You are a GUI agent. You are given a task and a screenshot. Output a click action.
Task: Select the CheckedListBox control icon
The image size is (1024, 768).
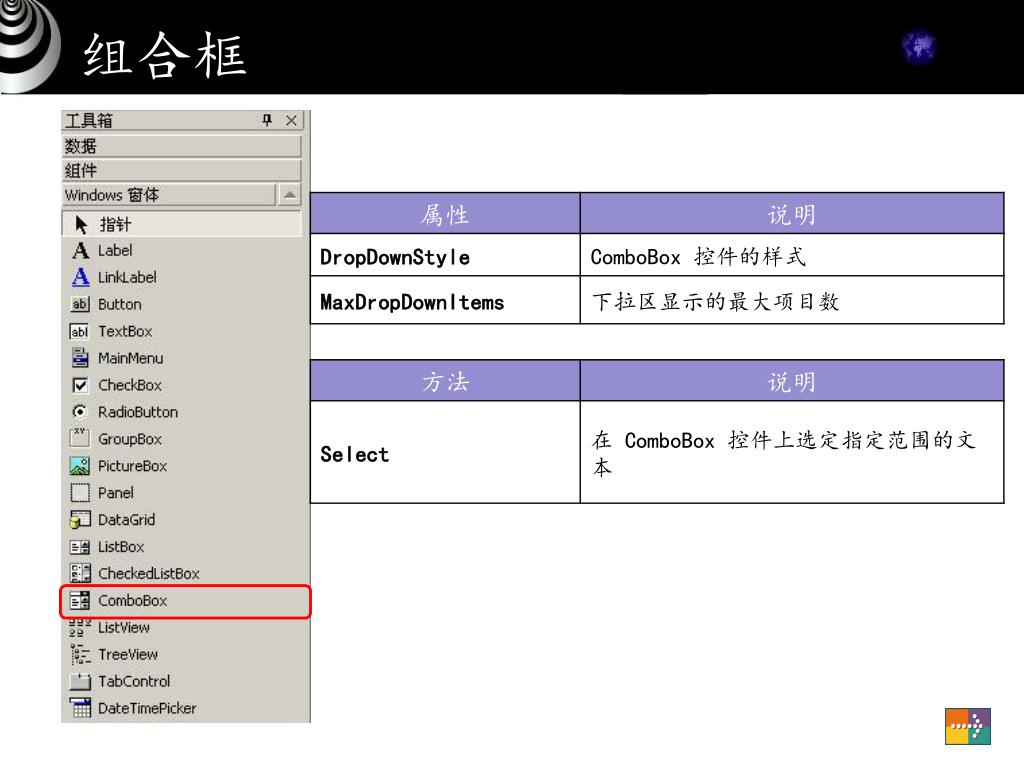(x=80, y=573)
